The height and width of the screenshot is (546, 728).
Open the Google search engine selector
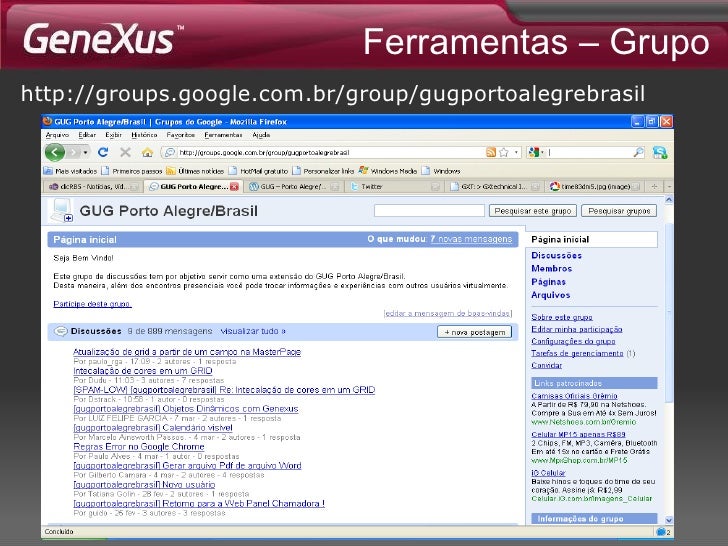click(536, 152)
